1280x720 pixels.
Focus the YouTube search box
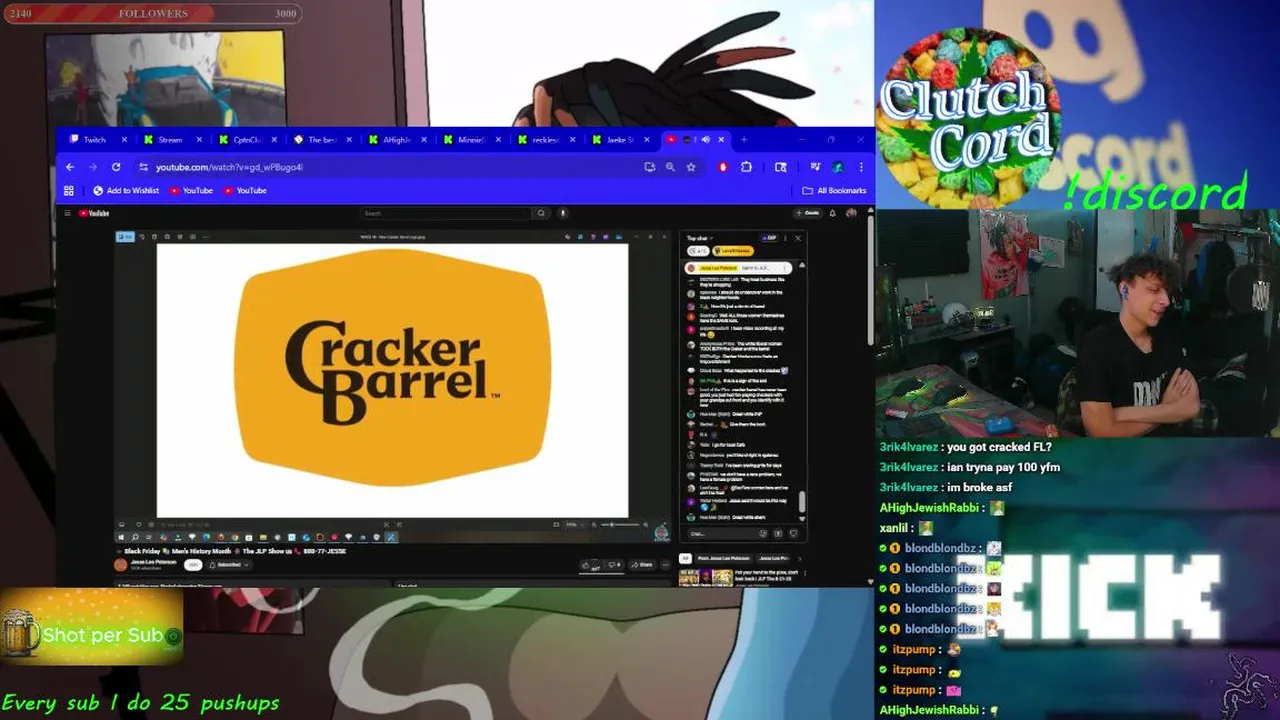(x=445, y=213)
